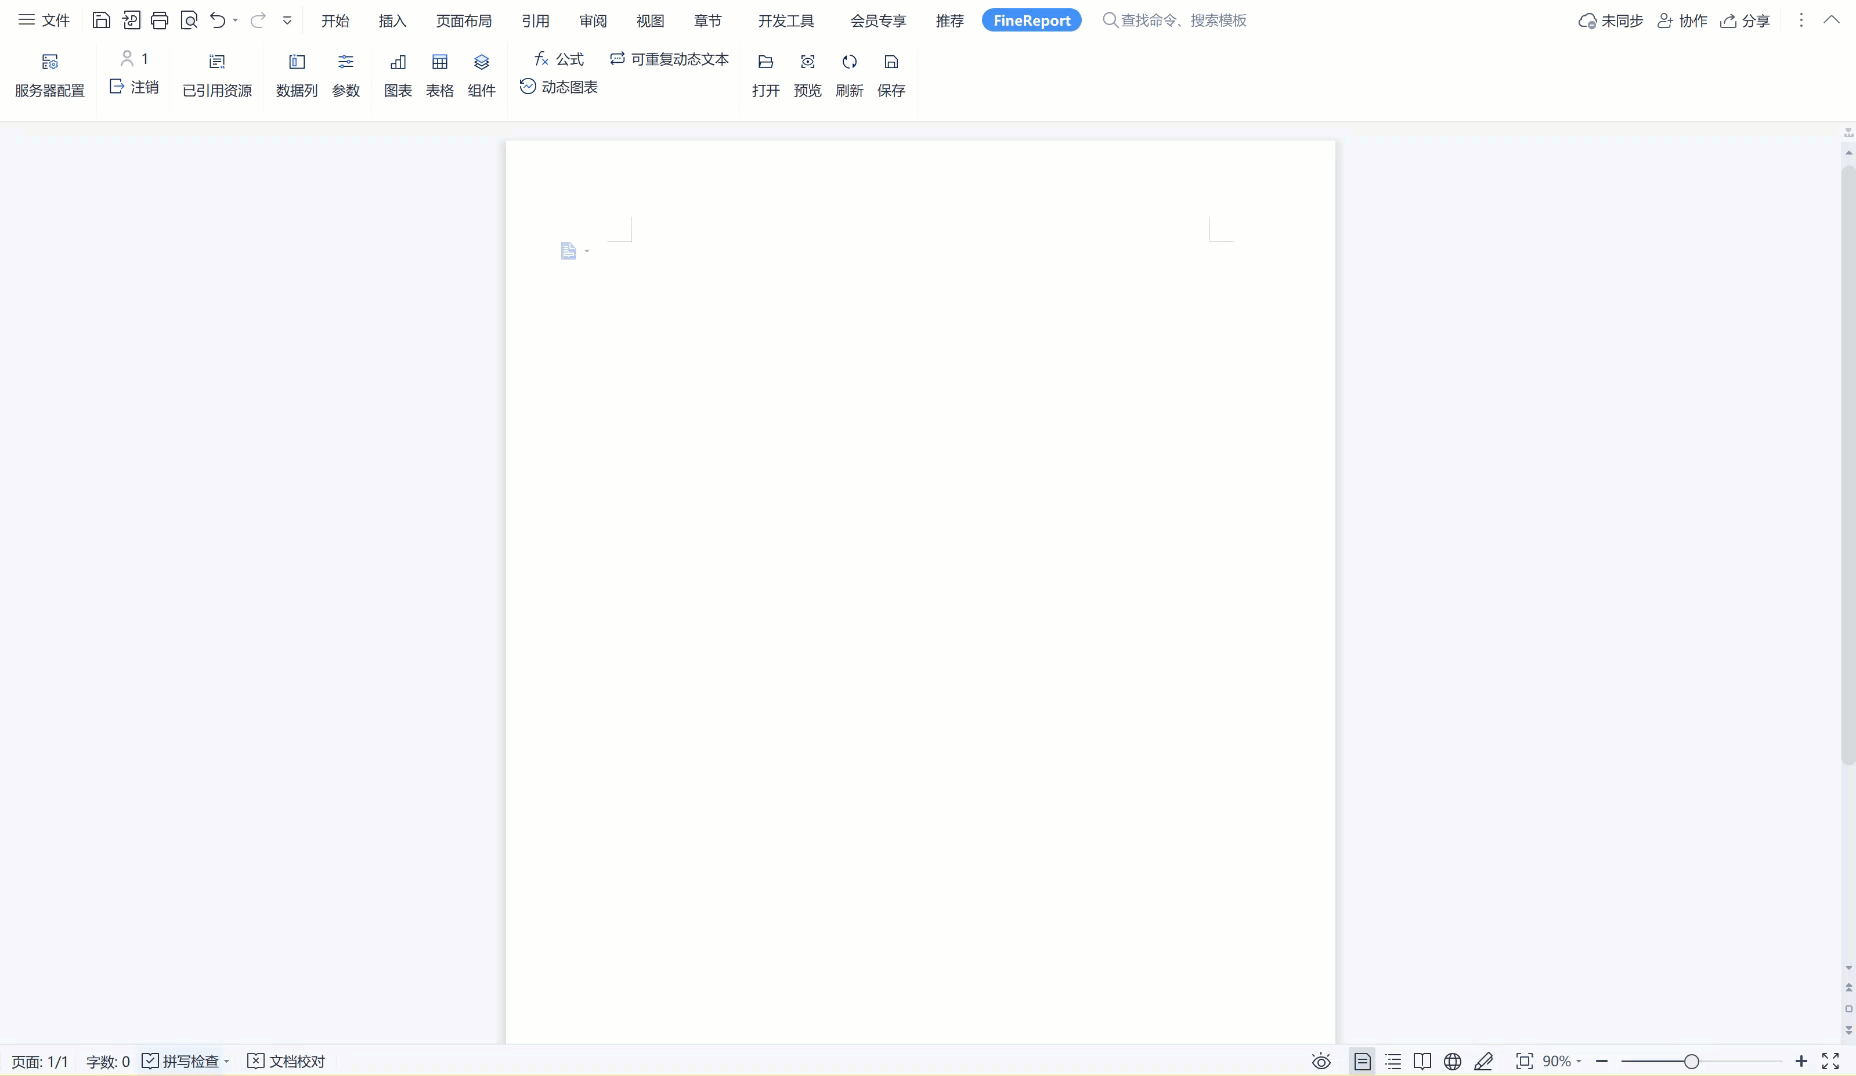The height and width of the screenshot is (1076, 1856).
Task: Open the 组件 components tool
Action: pyautogui.click(x=482, y=75)
